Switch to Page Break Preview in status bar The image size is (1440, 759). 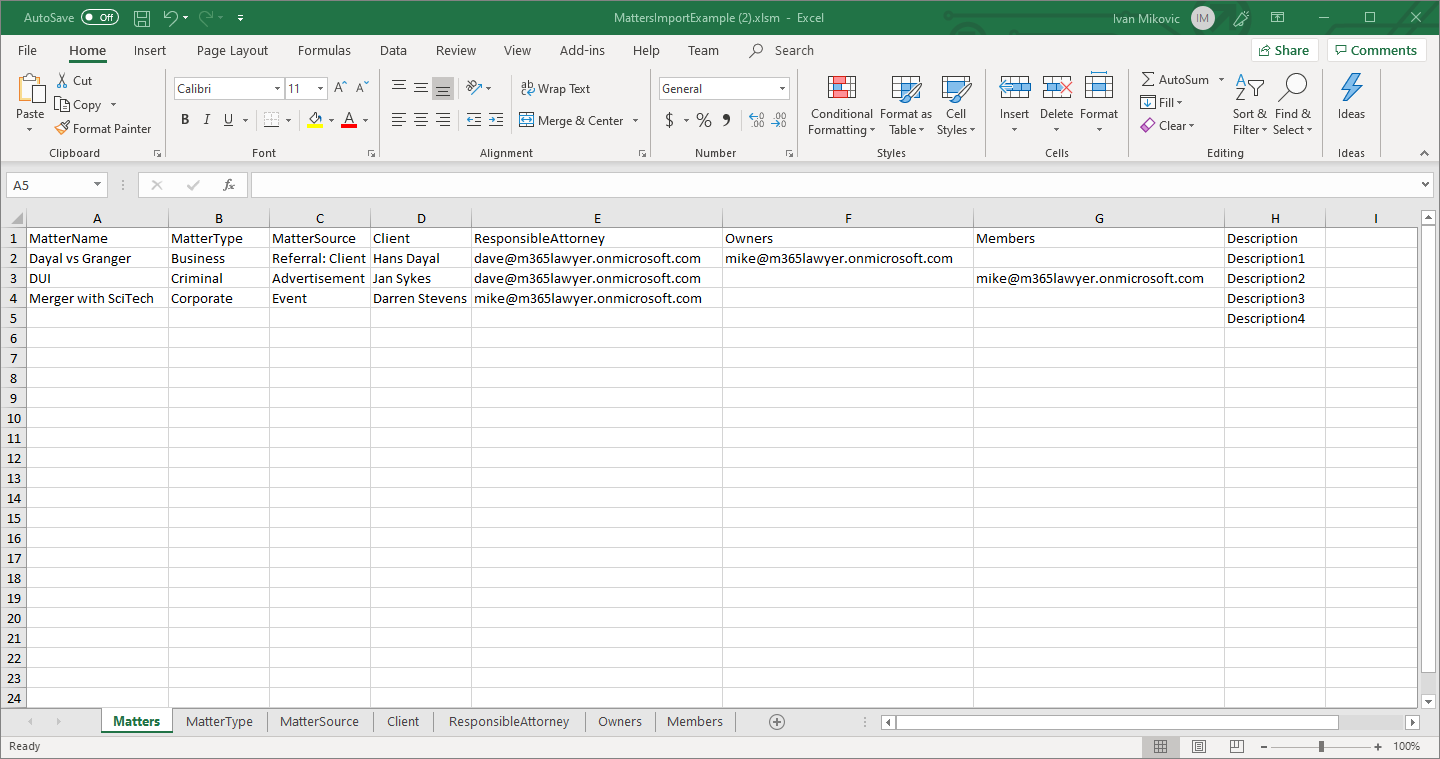click(1236, 747)
